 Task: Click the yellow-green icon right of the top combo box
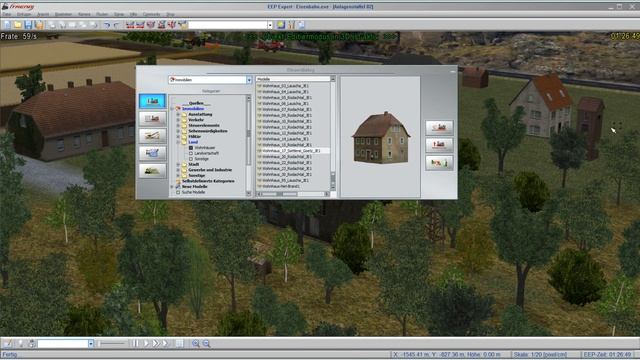point(281,25)
